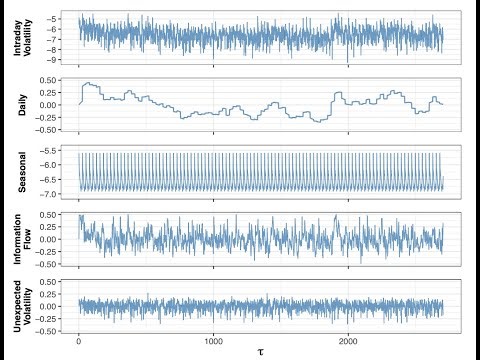This screenshot has height=360, width=480.
Task: Click the x-axis tick label '1000'
Action: pos(213,341)
